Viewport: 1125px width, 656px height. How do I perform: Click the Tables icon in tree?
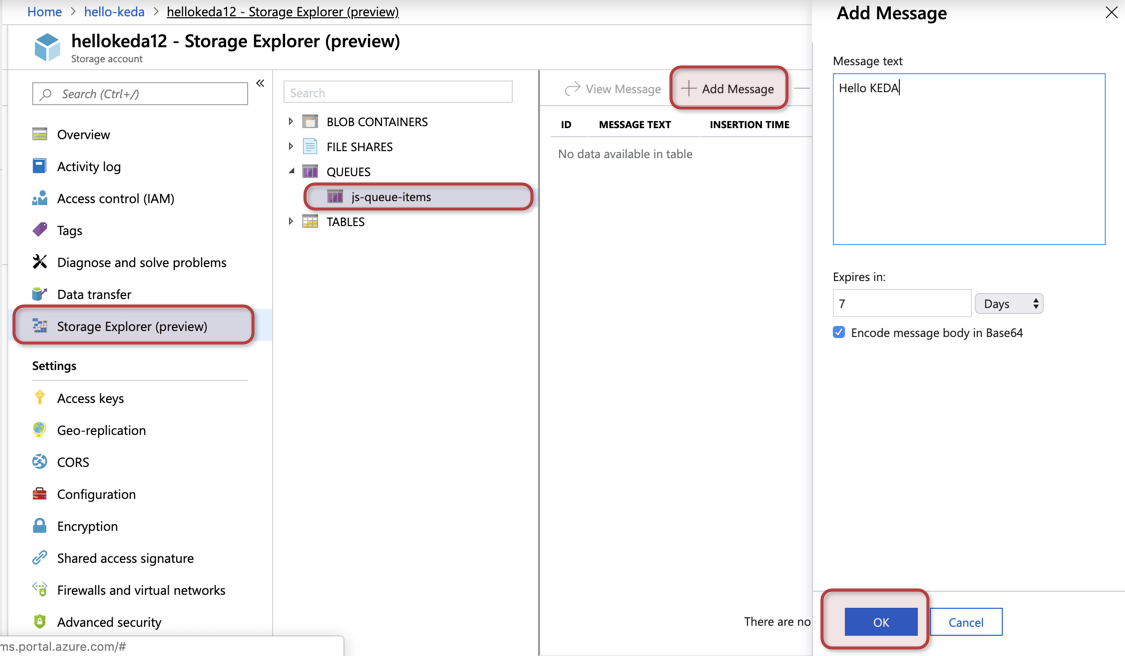pyautogui.click(x=310, y=221)
